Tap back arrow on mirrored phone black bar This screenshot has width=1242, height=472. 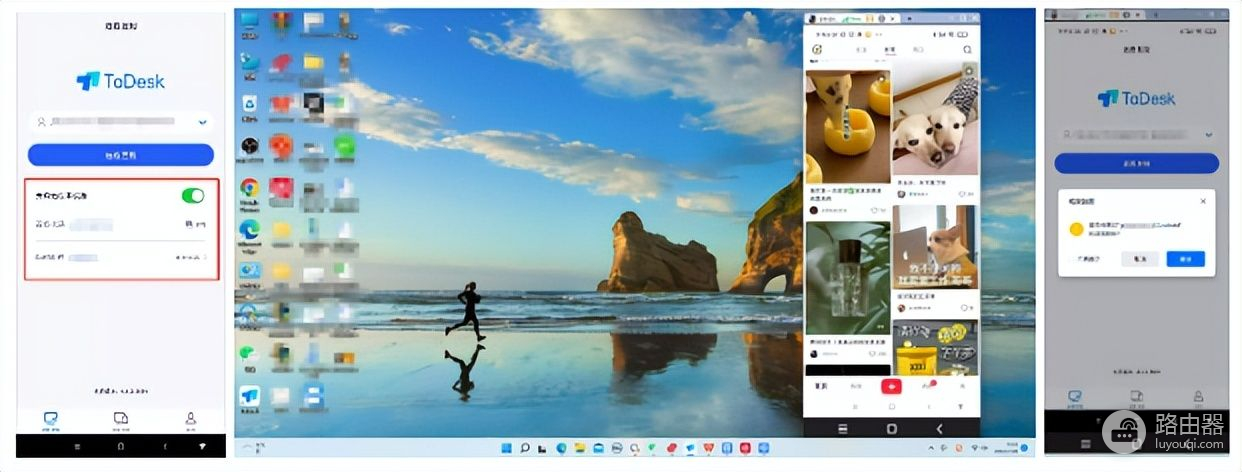[940, 428]
